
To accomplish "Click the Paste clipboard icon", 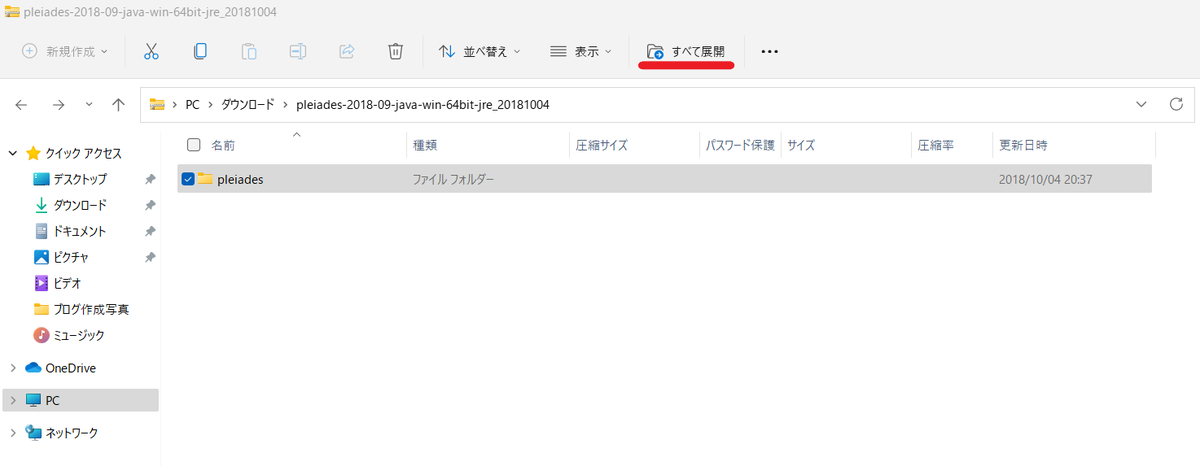I will [249, 51].
